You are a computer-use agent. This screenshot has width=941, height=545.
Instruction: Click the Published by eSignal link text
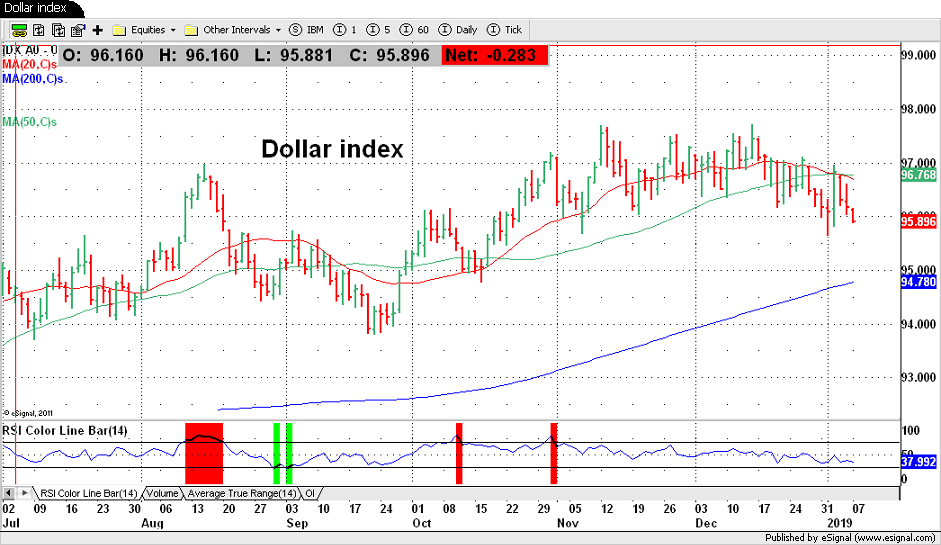[x=850, y=538]
